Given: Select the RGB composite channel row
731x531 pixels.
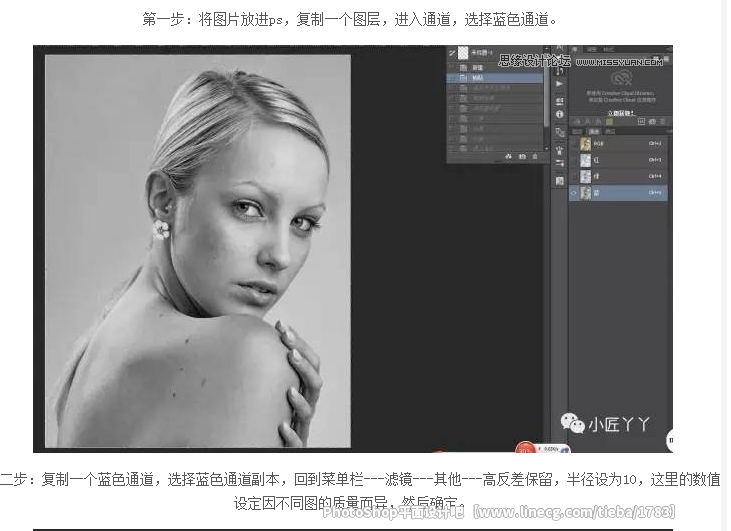Looking at the screenshot, I should click(618, 144).
